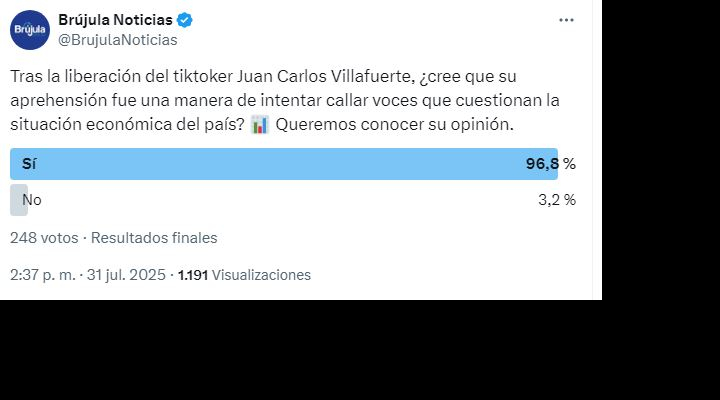Image resolution: width=720 pixels, height=400 pixels.
Task: Click the small gray No poll bar
Action: click(x=19, y=200)
